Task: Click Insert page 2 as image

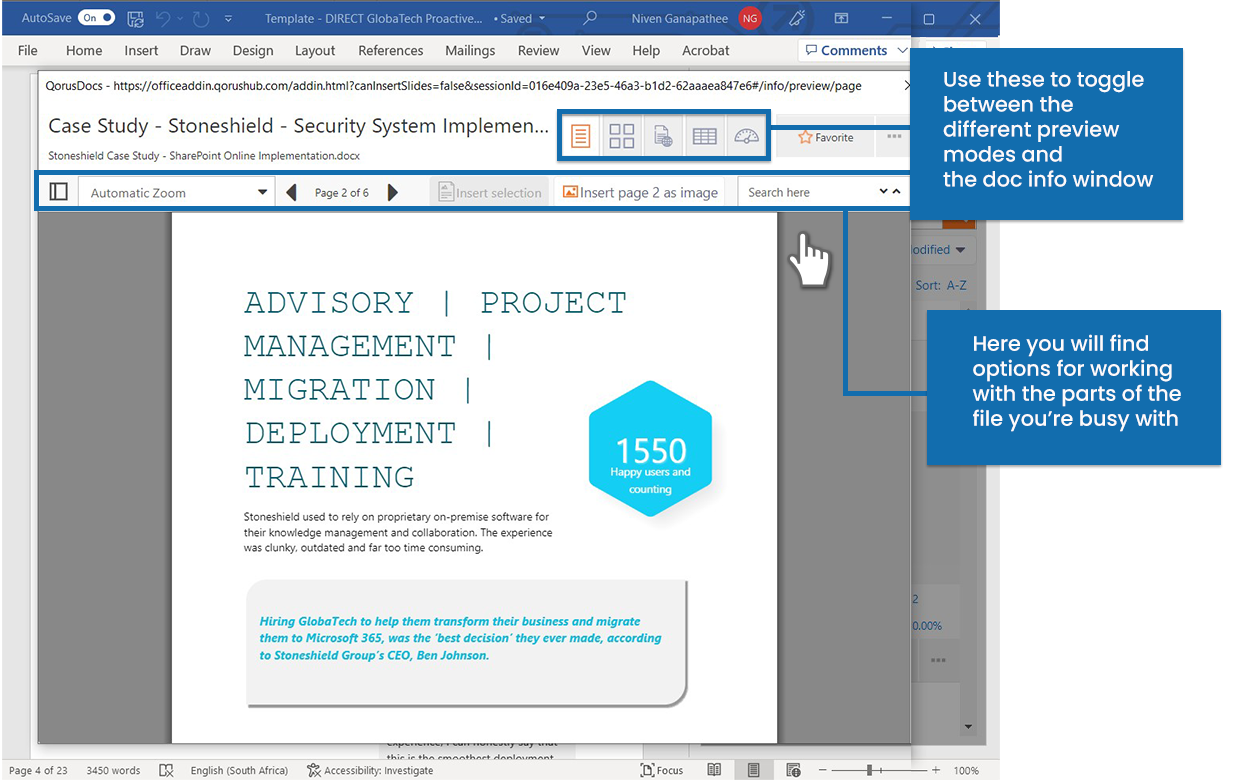Action: pyautogui.click(x=640, y=191)
